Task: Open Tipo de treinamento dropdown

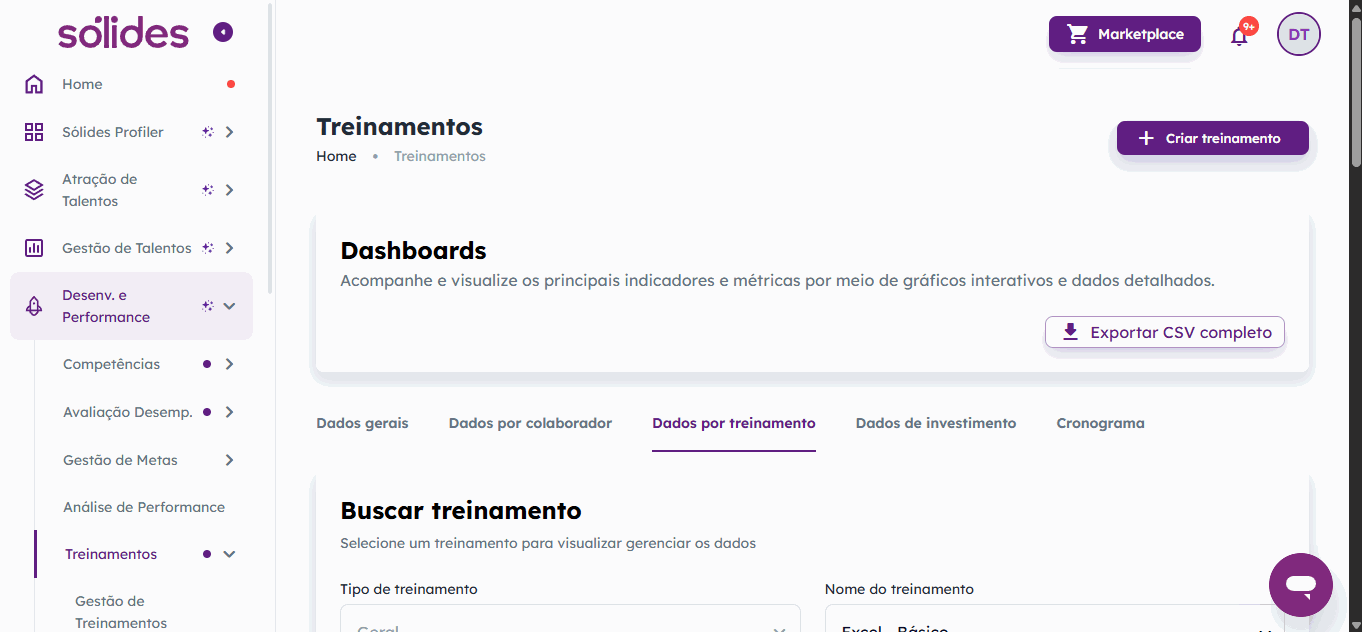Action: click(570, 618)
